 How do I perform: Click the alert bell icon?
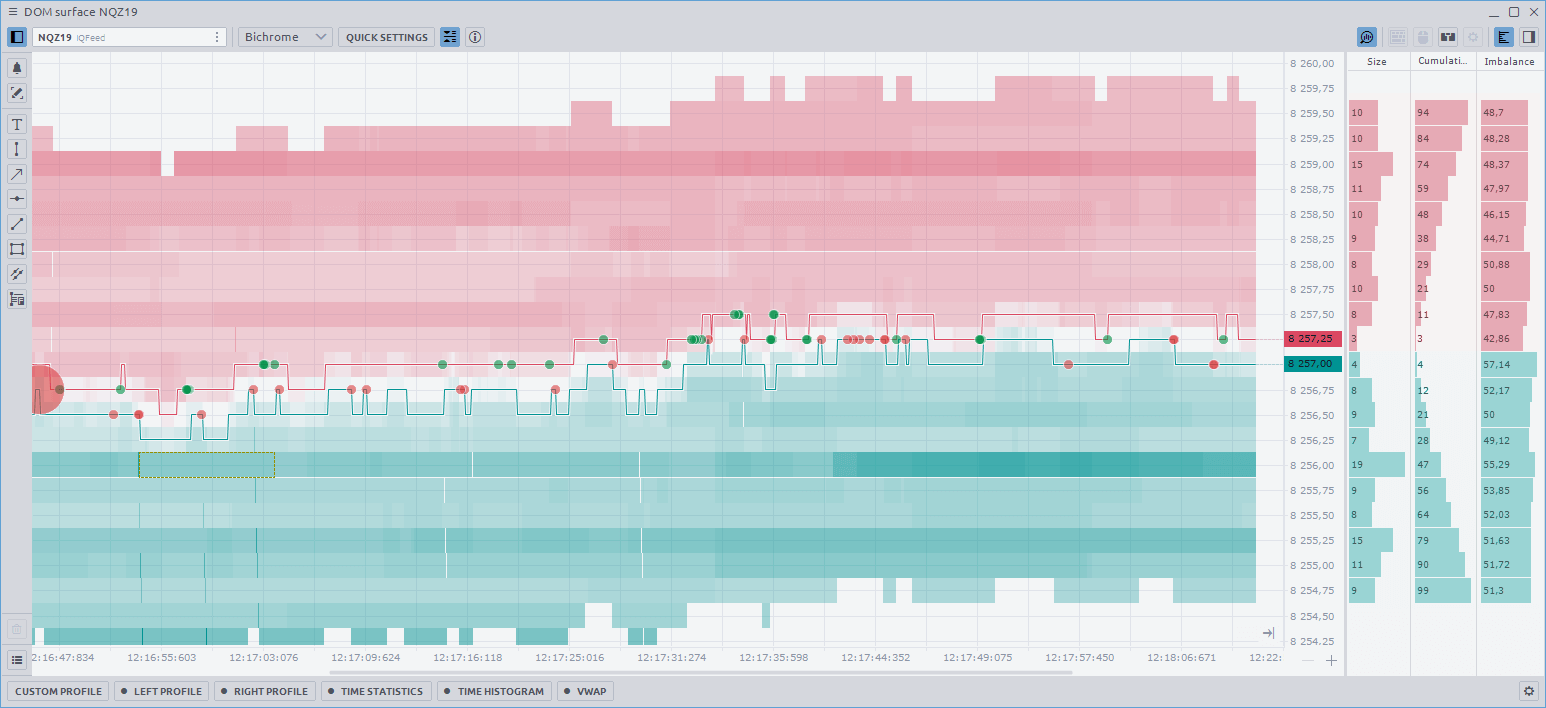coord(16,68)
